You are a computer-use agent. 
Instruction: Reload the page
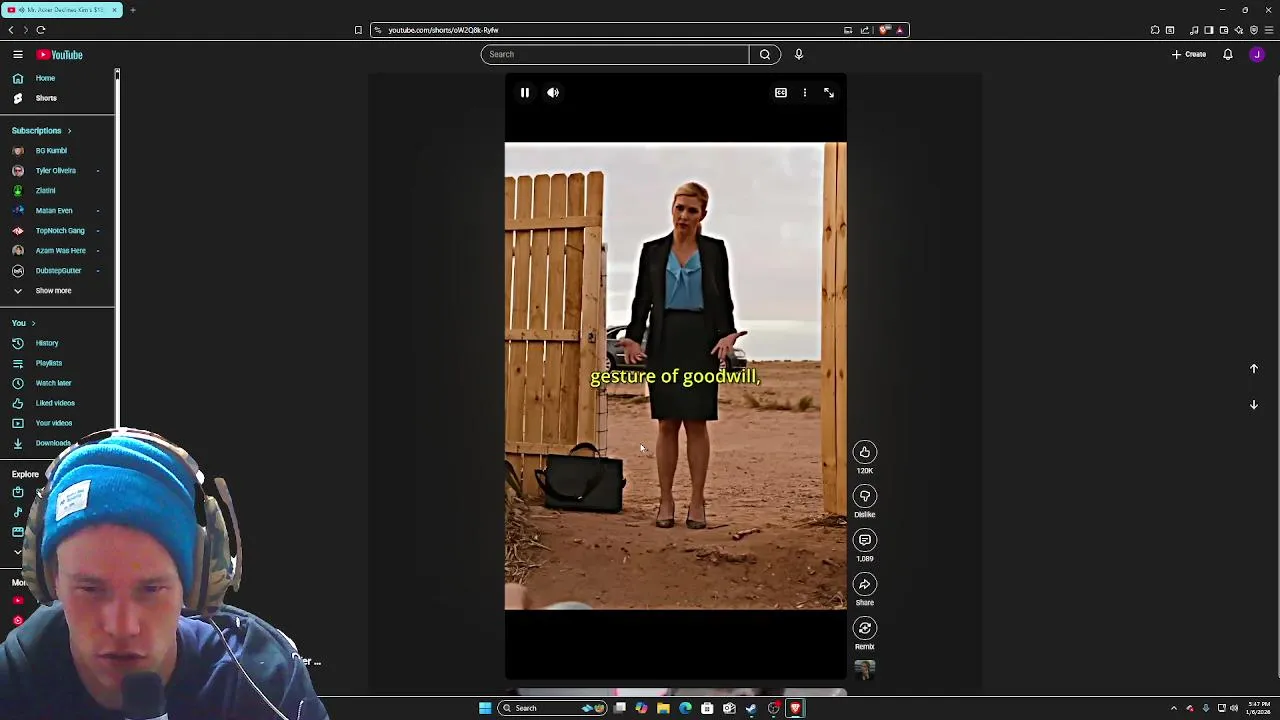pyautogui.click(x=41, y=30)
